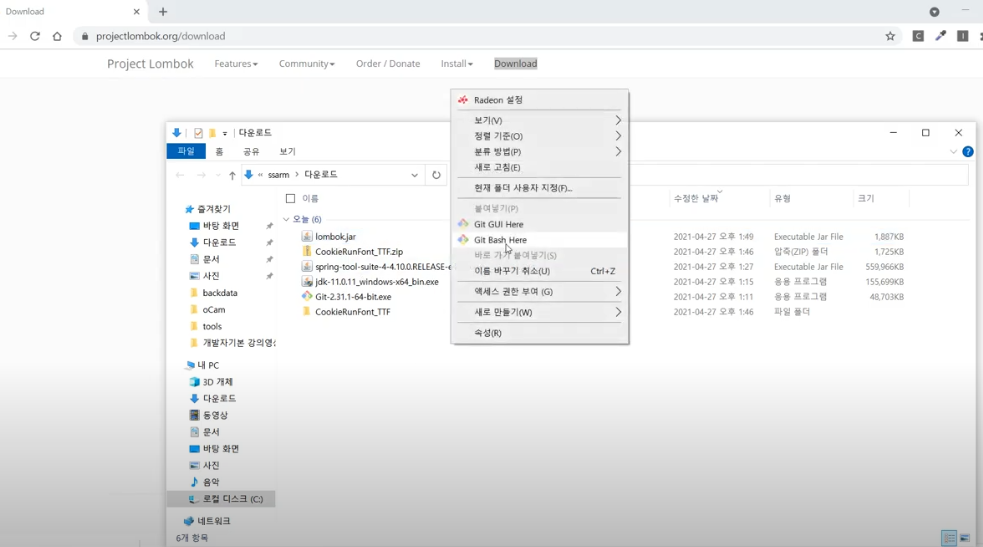983x547 pixels.
Task: Expand the 액세스 권한 부여 (G) submenu
Action: 540,292
